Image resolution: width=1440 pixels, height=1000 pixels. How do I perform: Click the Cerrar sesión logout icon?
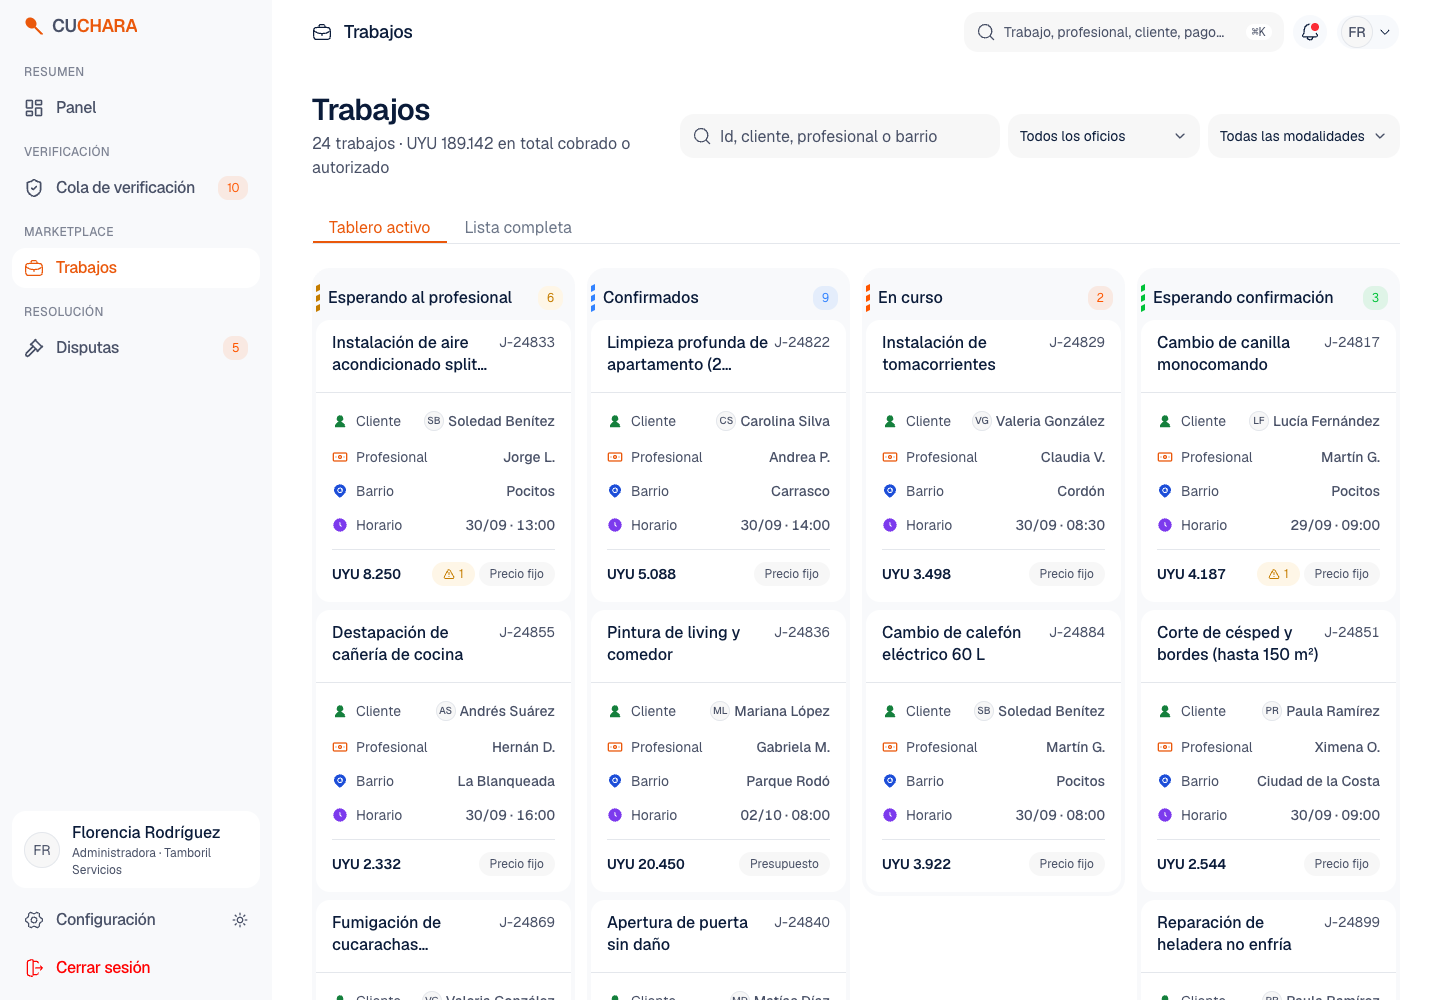point(34,968)
